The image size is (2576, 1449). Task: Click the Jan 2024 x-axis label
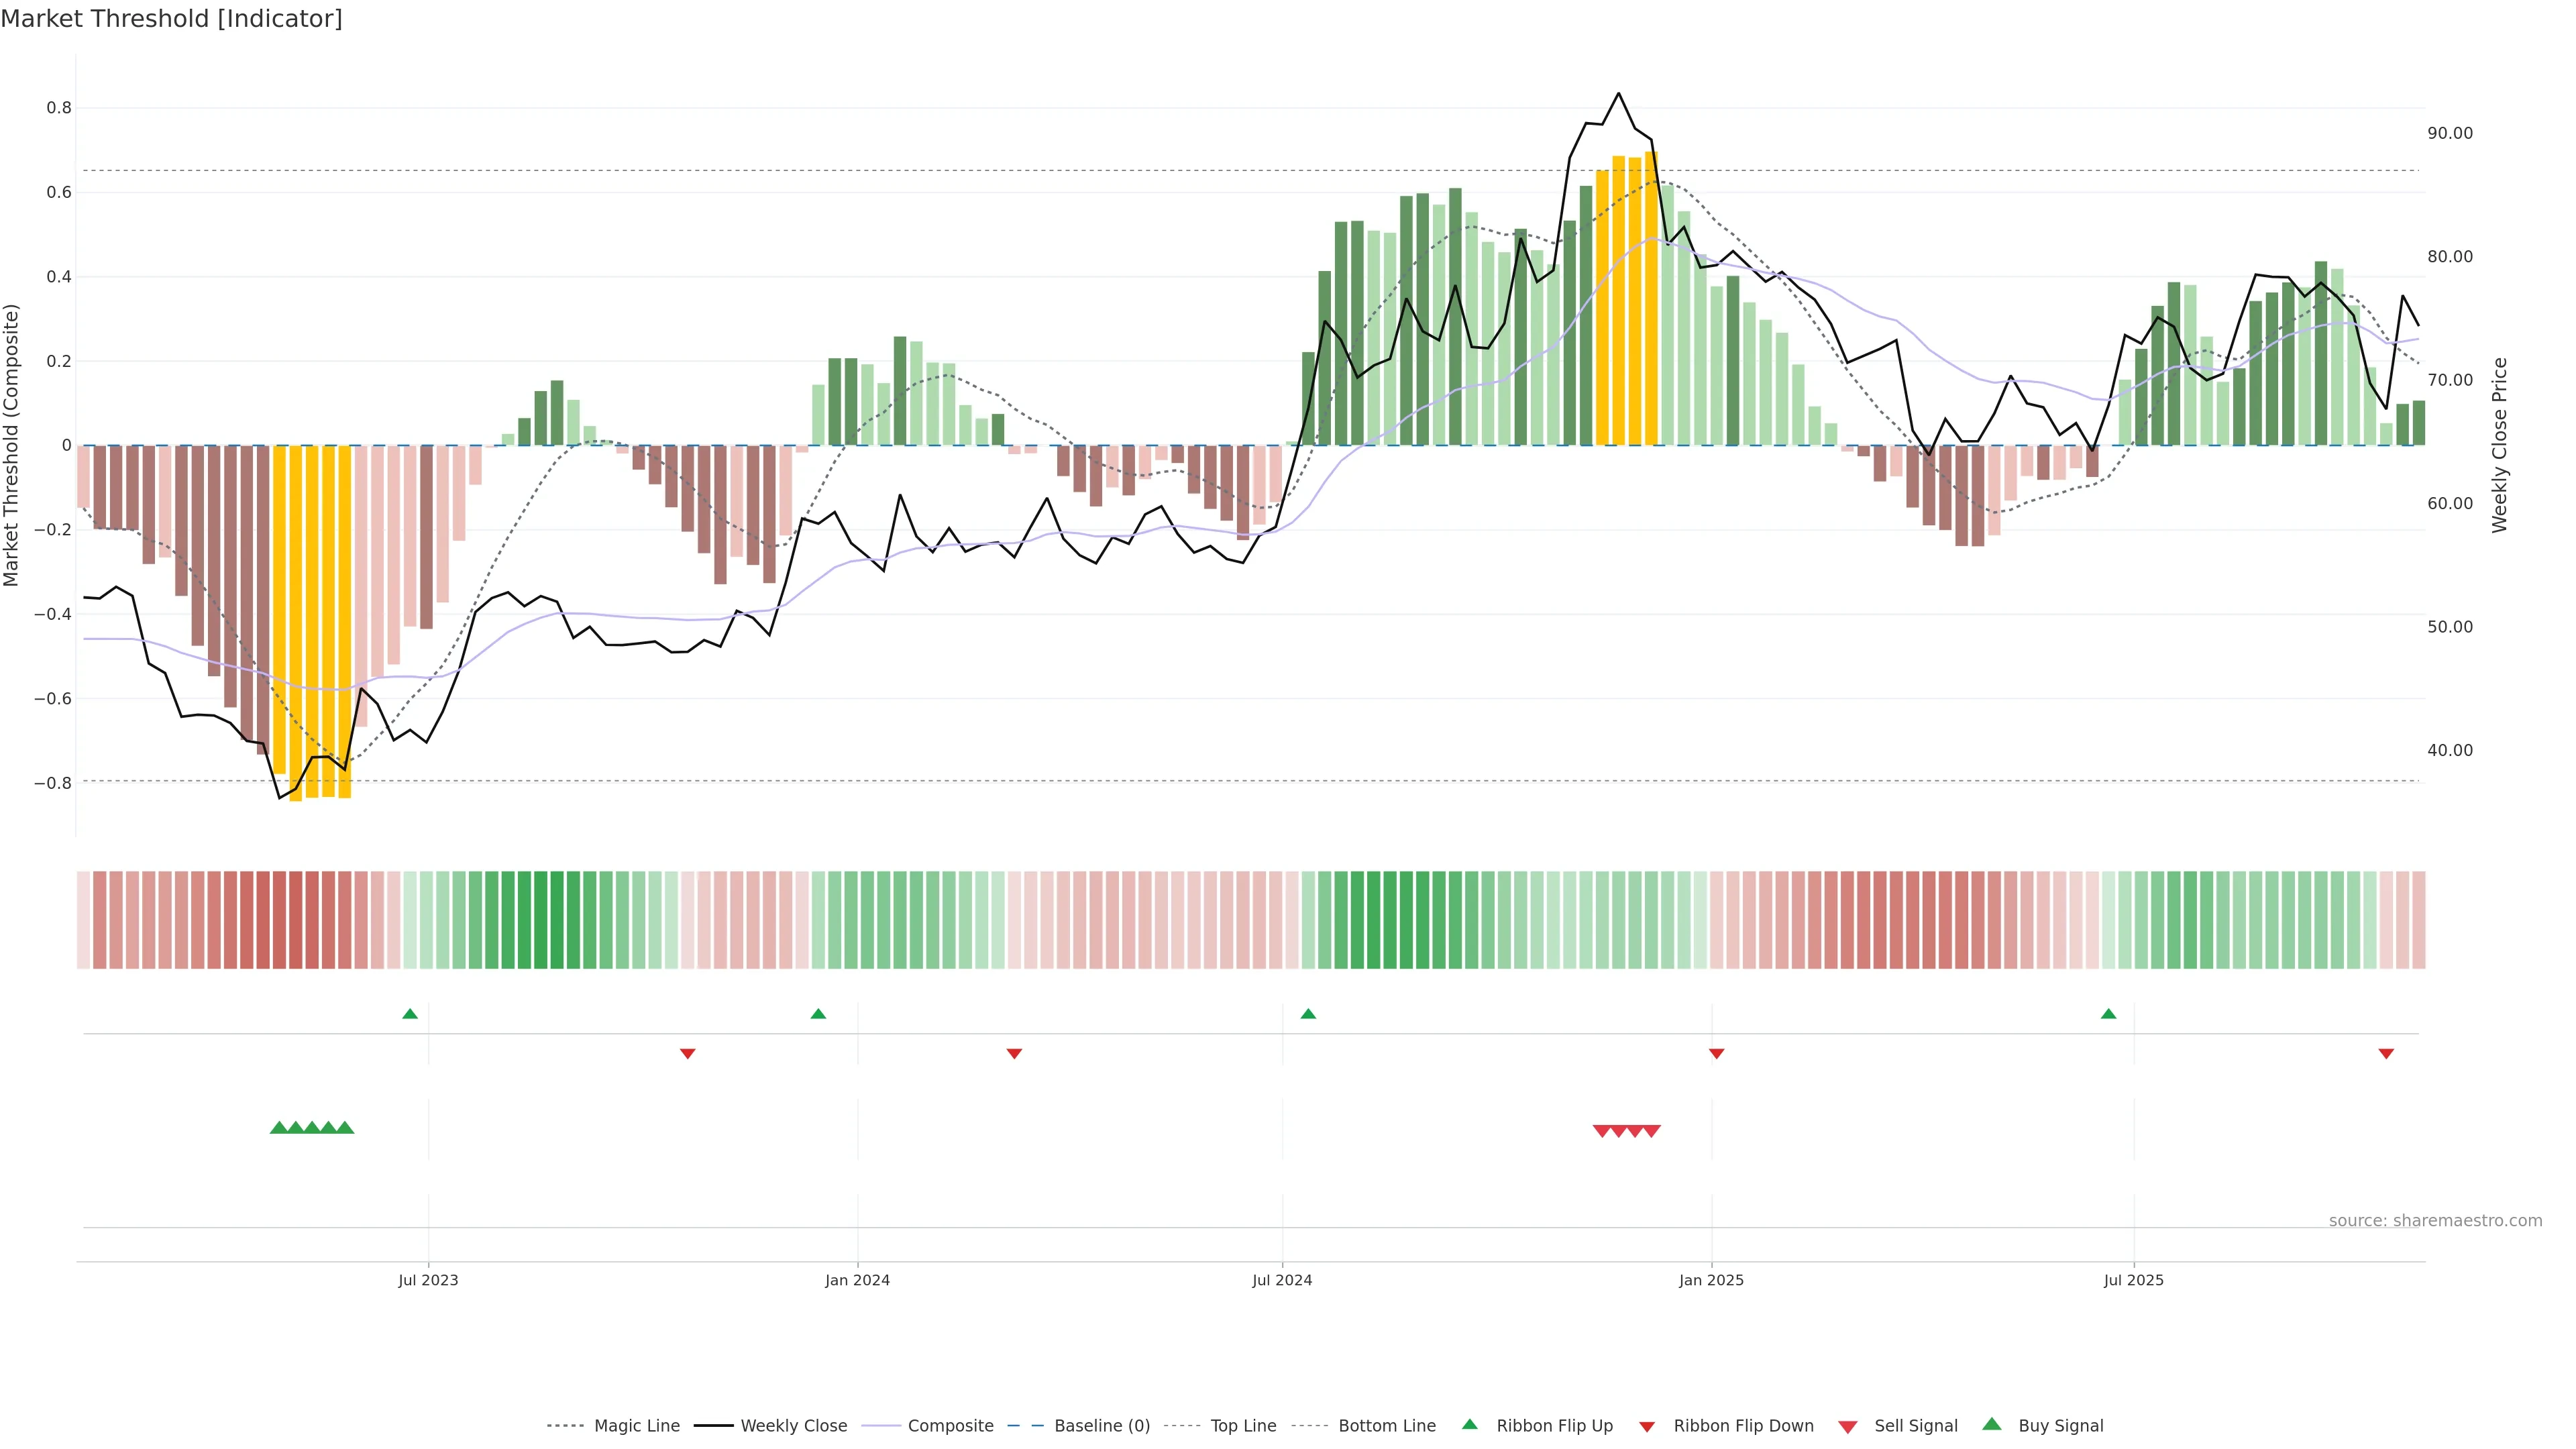tap(857, 1280)
